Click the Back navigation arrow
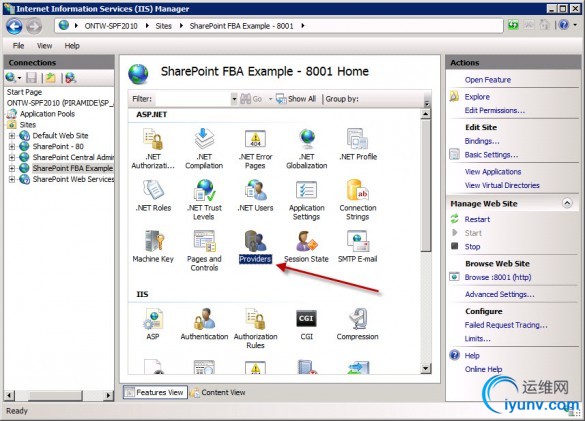 coord(14,26)
